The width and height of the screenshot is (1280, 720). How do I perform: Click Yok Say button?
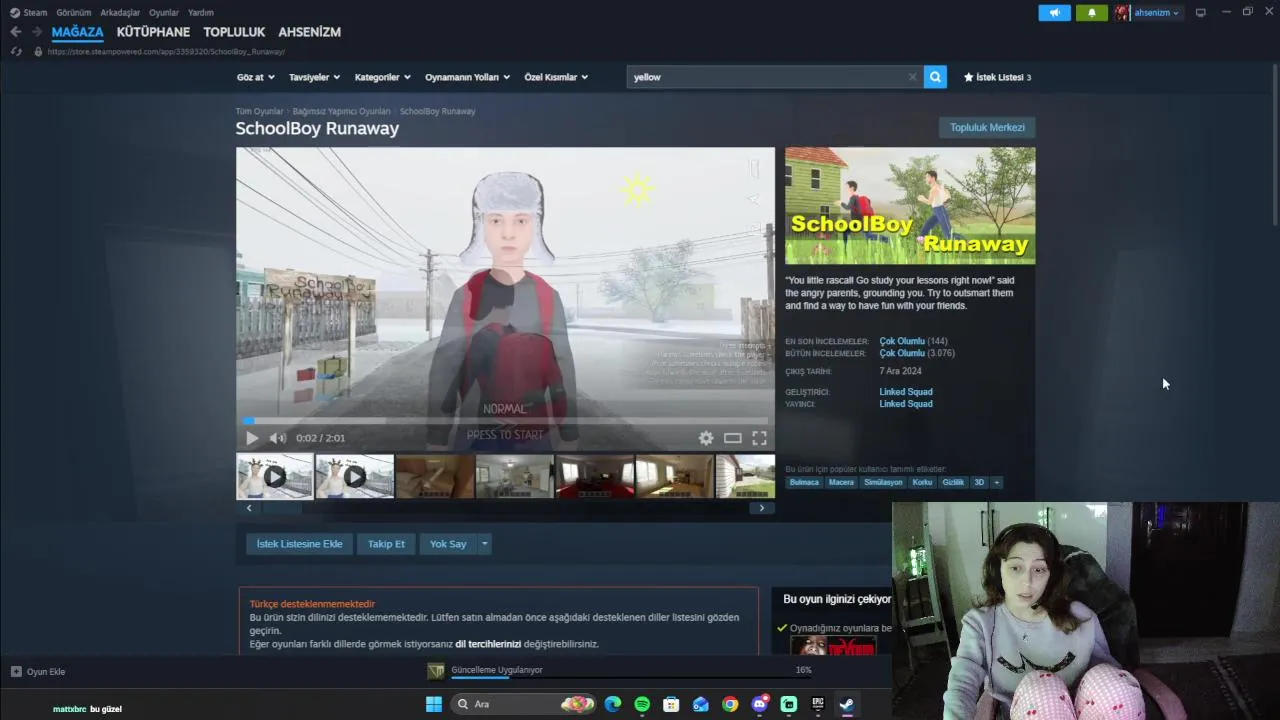coord(448,544)
